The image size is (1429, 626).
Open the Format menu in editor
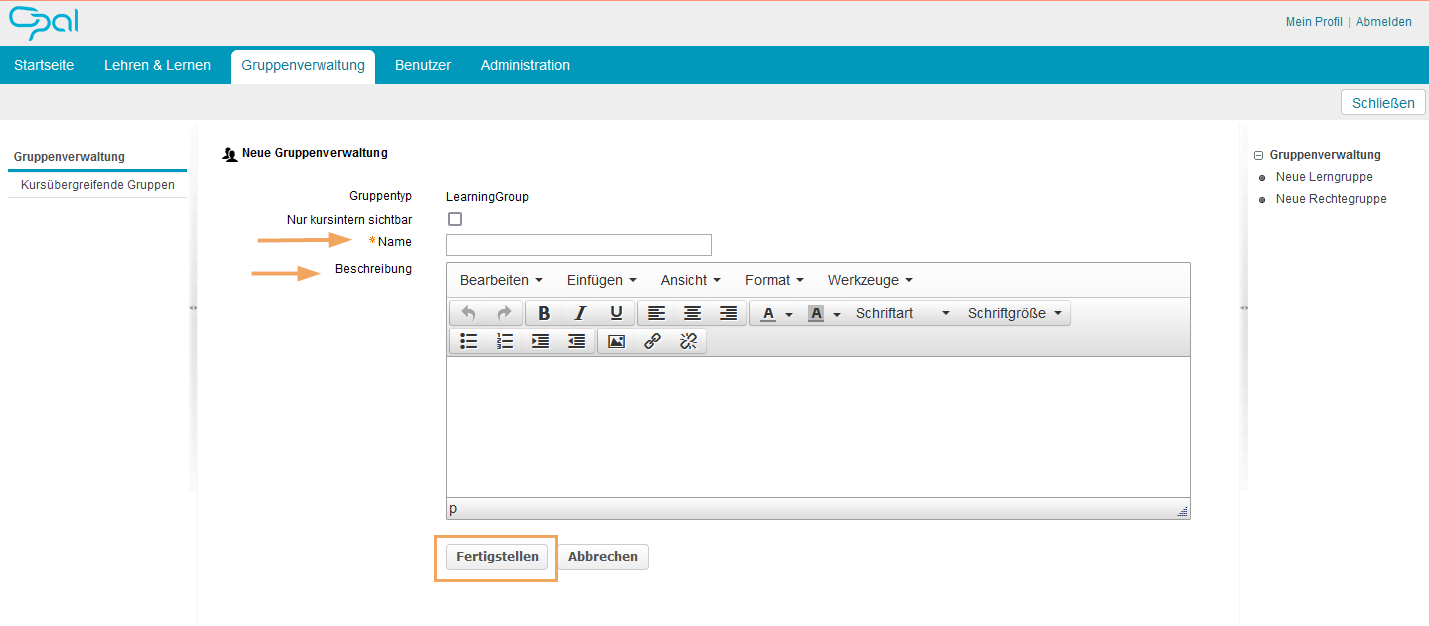(x=774, y=280)
